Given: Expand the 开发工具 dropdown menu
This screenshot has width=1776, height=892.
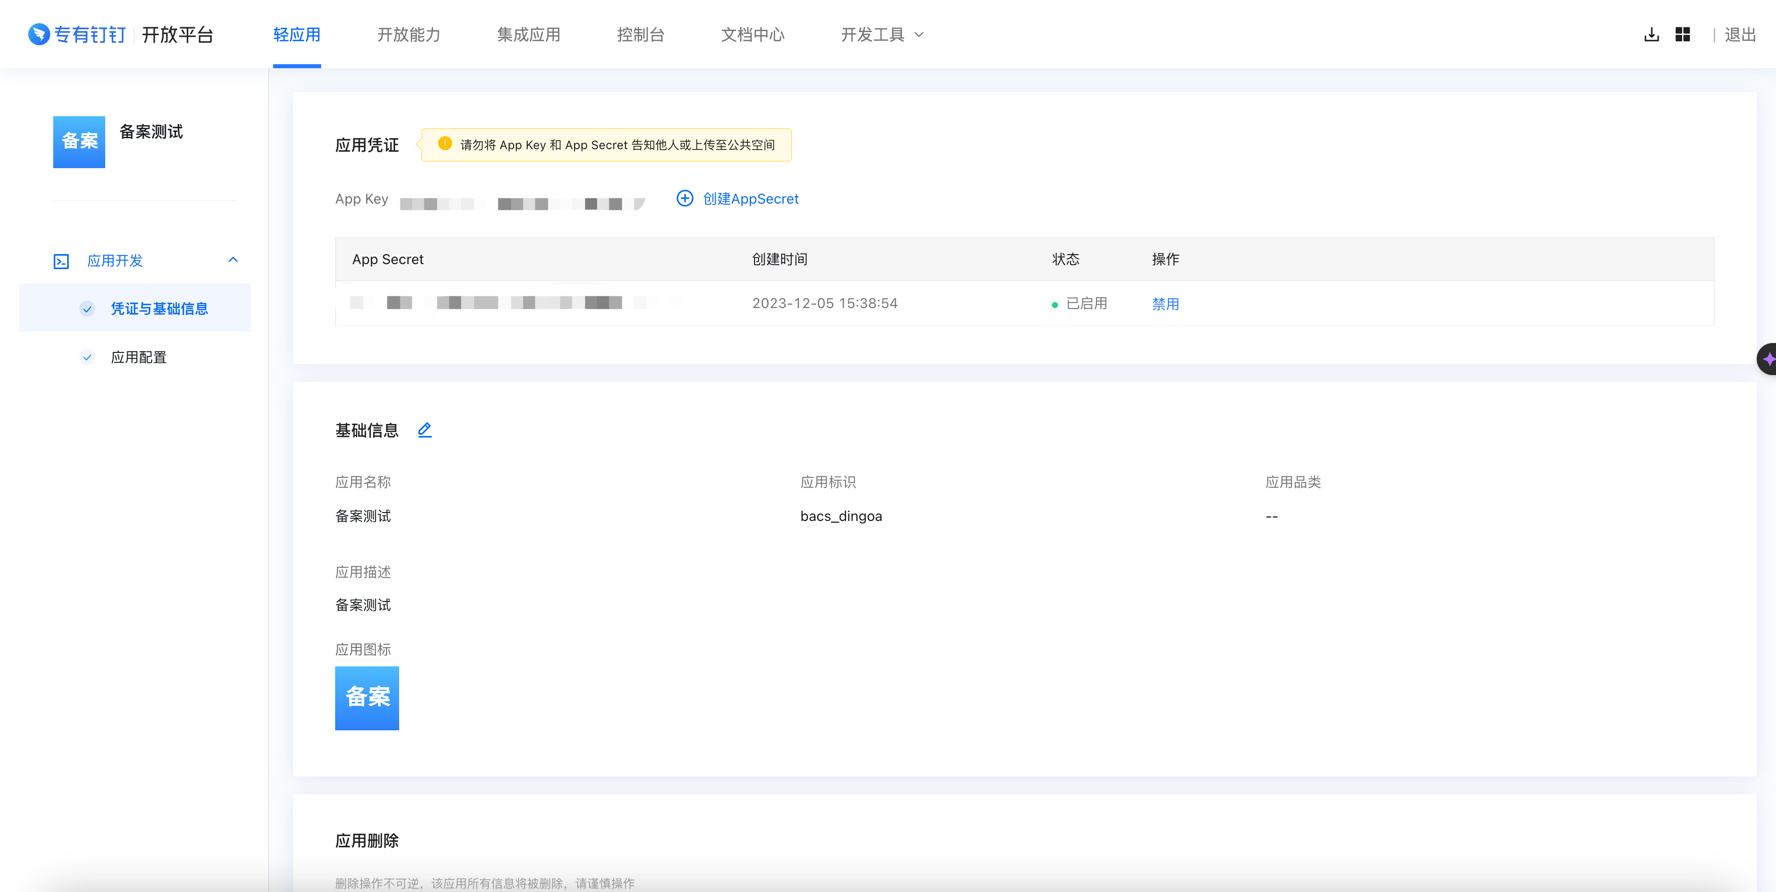Looking at the screenshot, I should [x=883, y=34].
